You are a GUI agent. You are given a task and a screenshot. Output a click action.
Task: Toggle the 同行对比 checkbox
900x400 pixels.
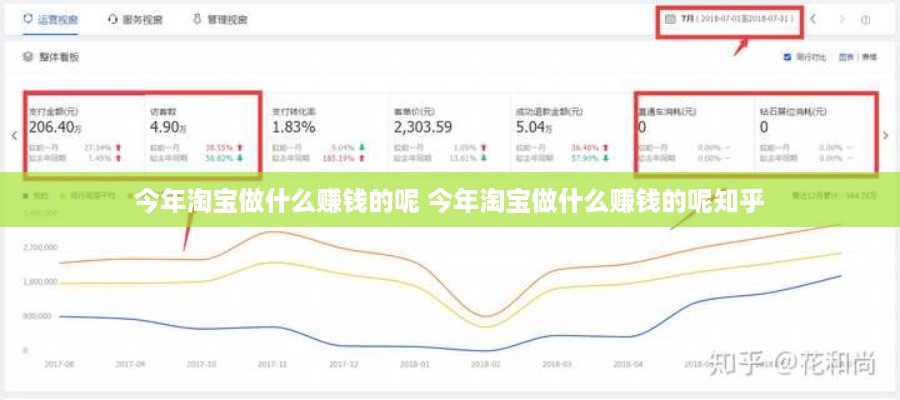pos(788,57)
